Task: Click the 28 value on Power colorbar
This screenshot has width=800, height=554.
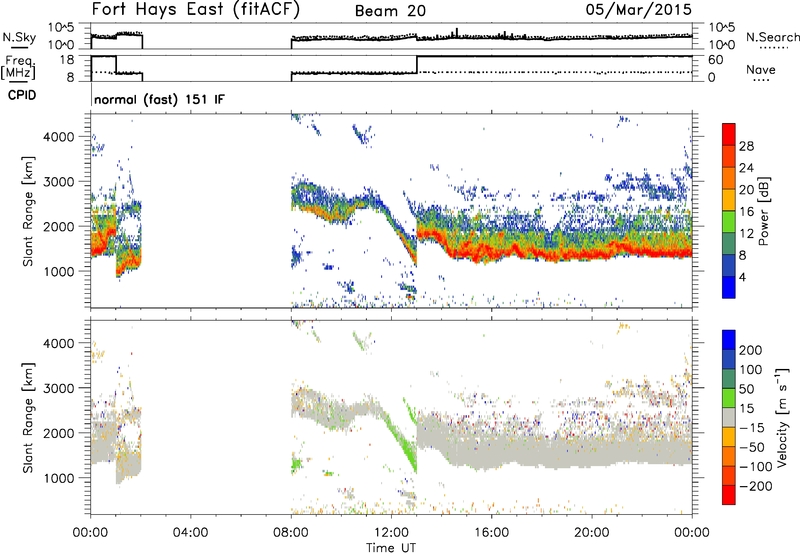Action: (746, 146)
